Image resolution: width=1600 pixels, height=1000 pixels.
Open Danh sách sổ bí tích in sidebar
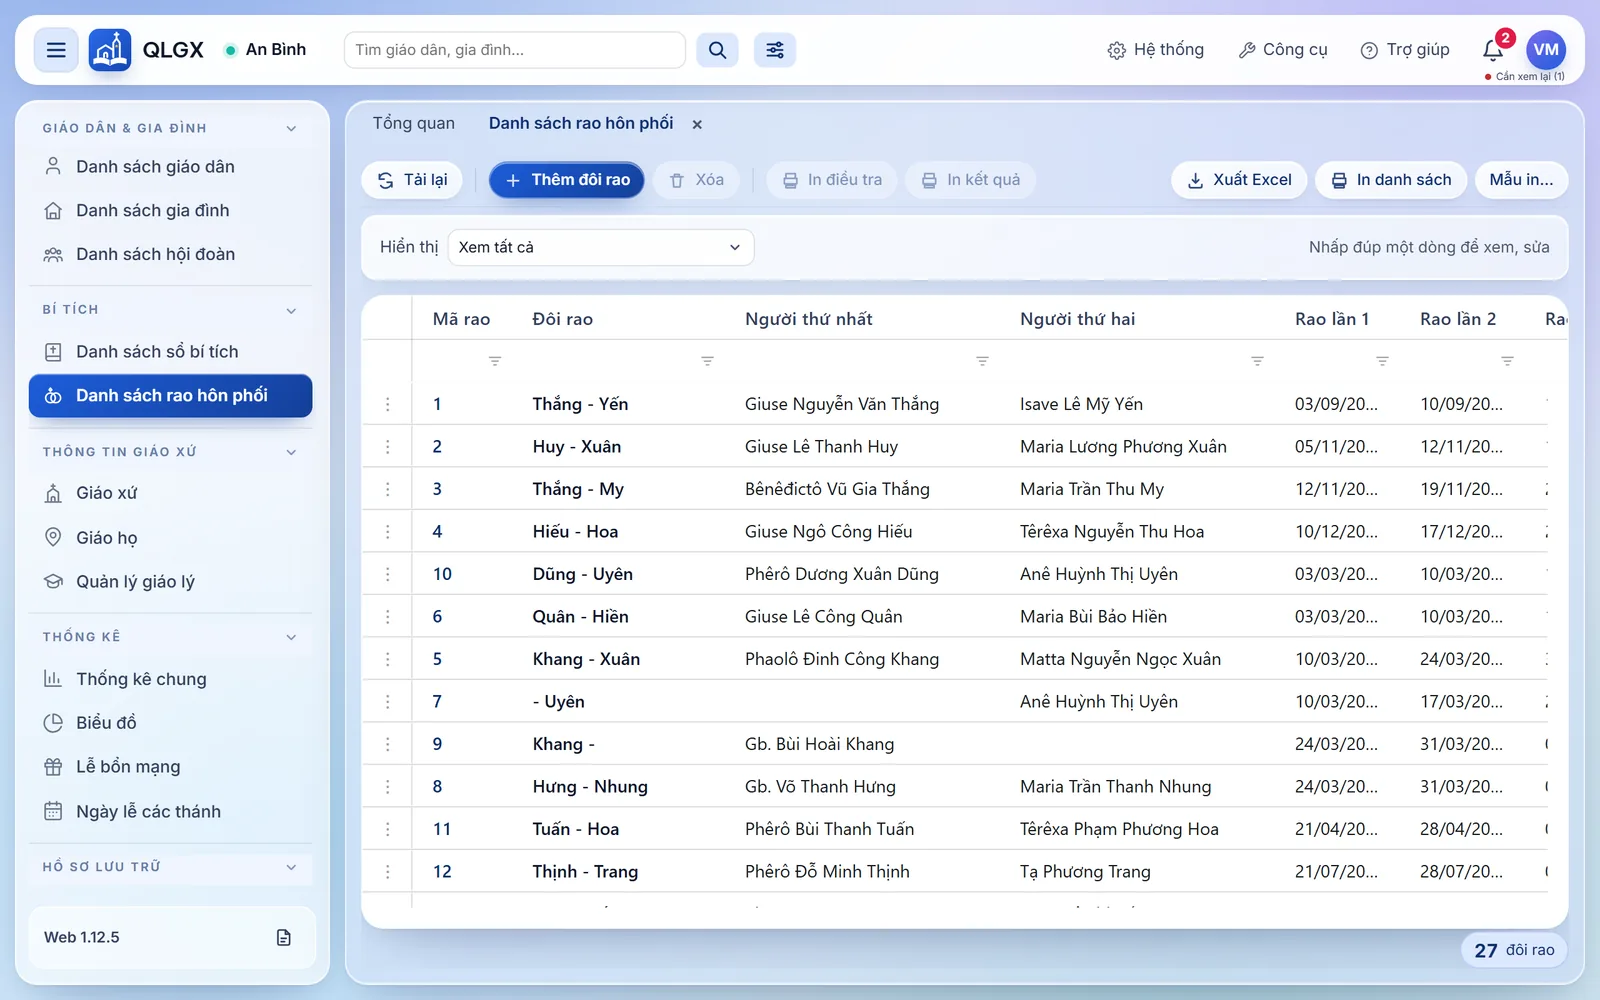point(170,352)
